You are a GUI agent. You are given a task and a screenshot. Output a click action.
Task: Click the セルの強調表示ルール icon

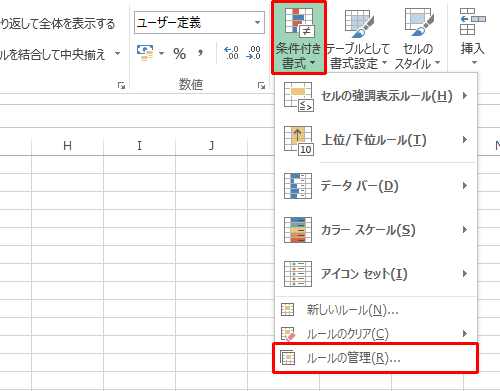coord(299,97)
